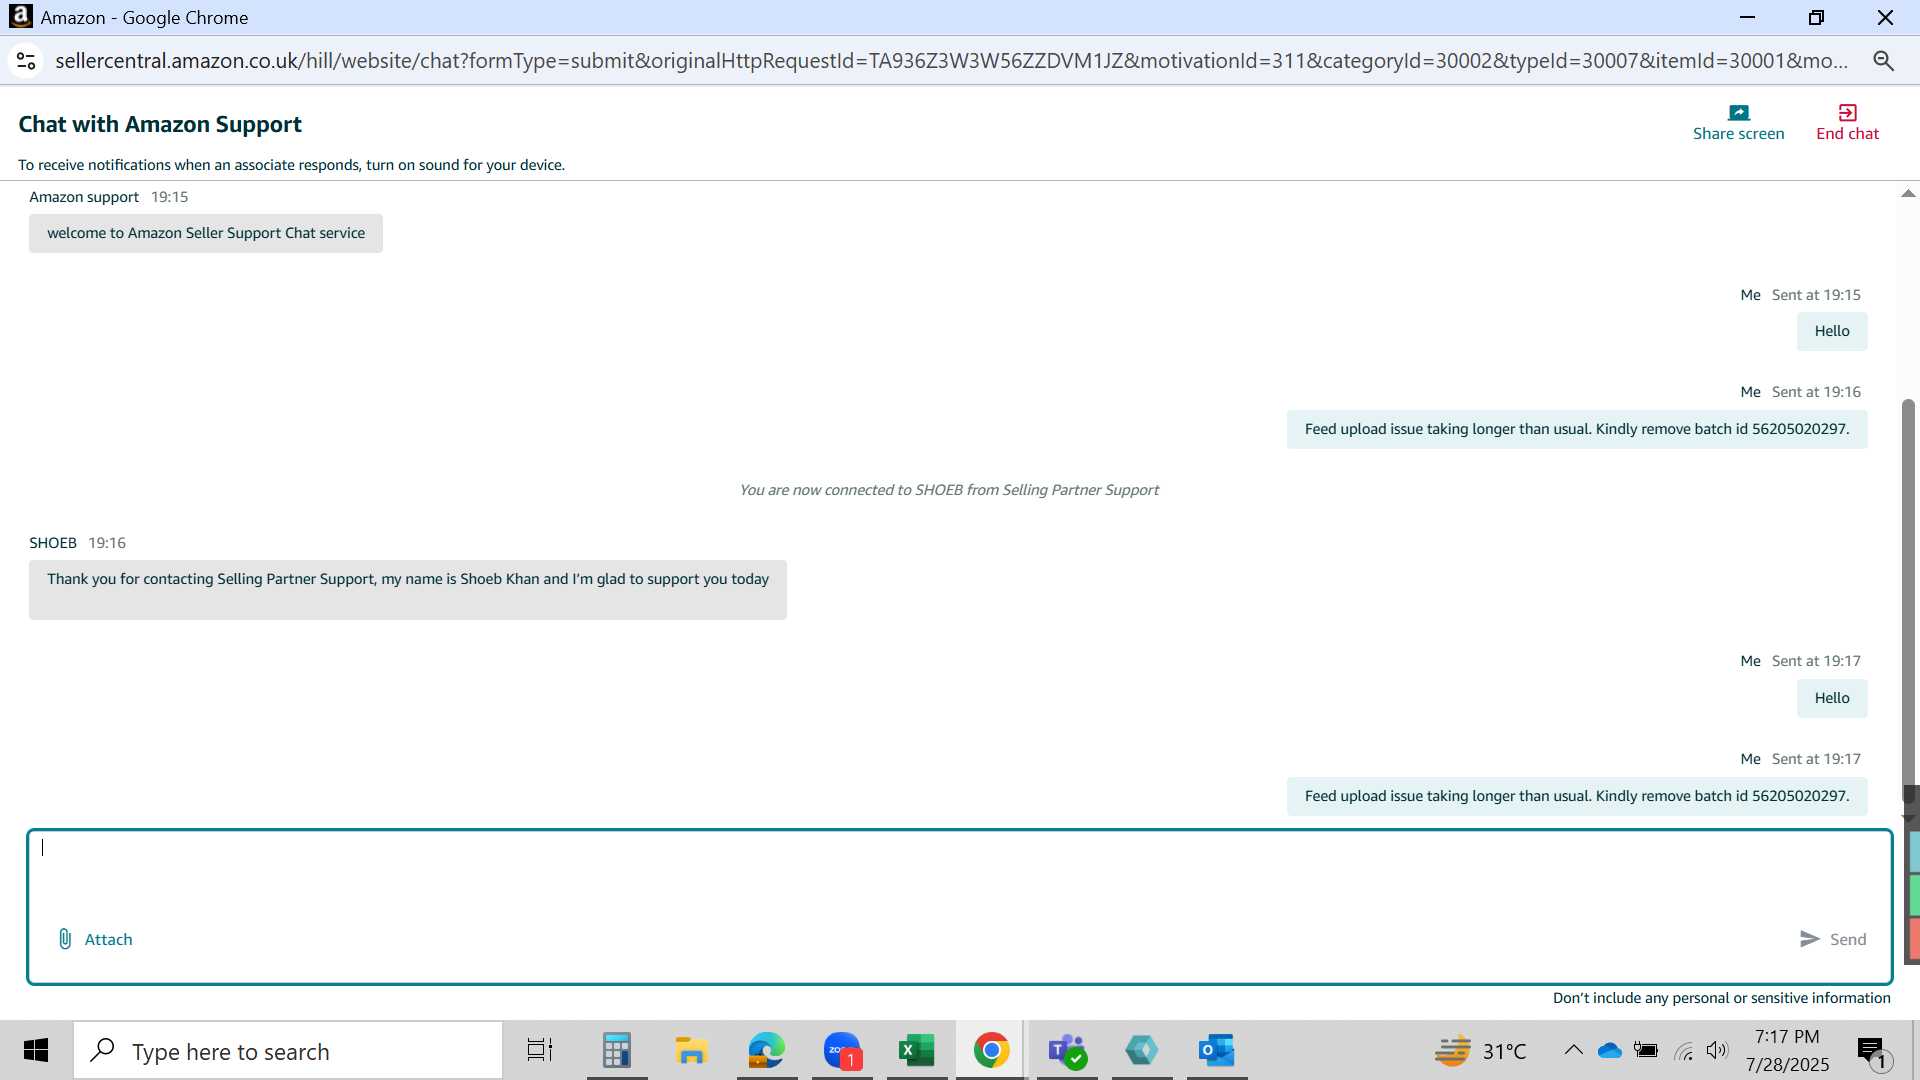
Task: Select Google Chrome taskbar icon
Action: coord(991,1051)
